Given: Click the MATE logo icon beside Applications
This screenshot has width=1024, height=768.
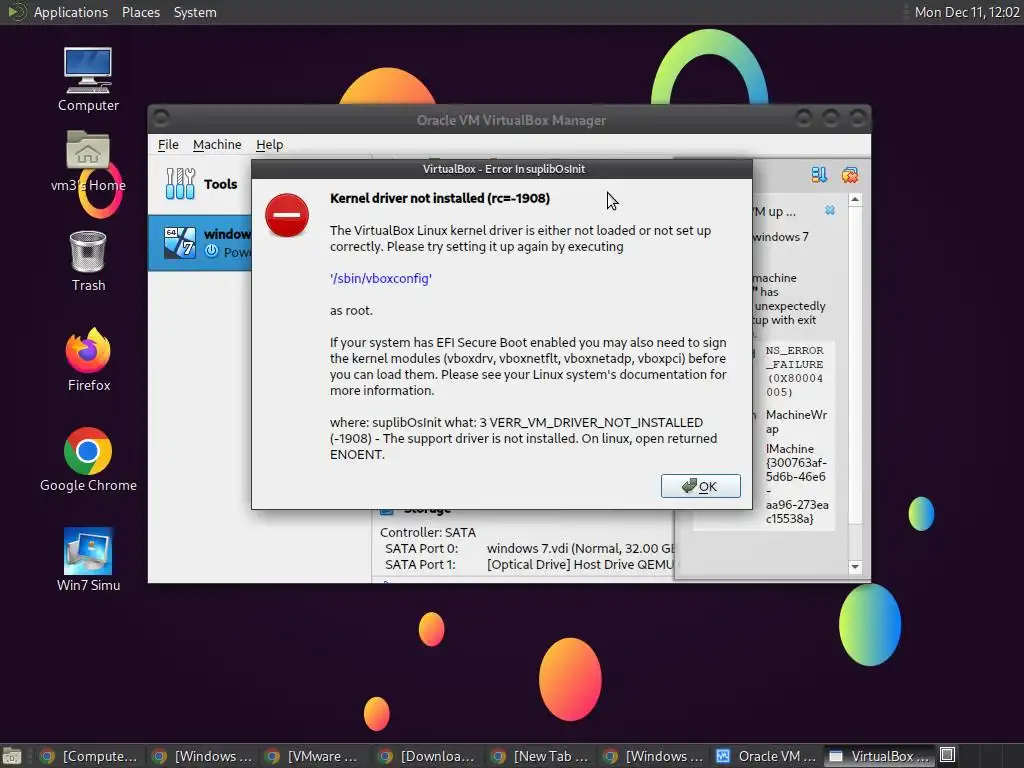Looking at the screenshot, I should click(16, 12).
